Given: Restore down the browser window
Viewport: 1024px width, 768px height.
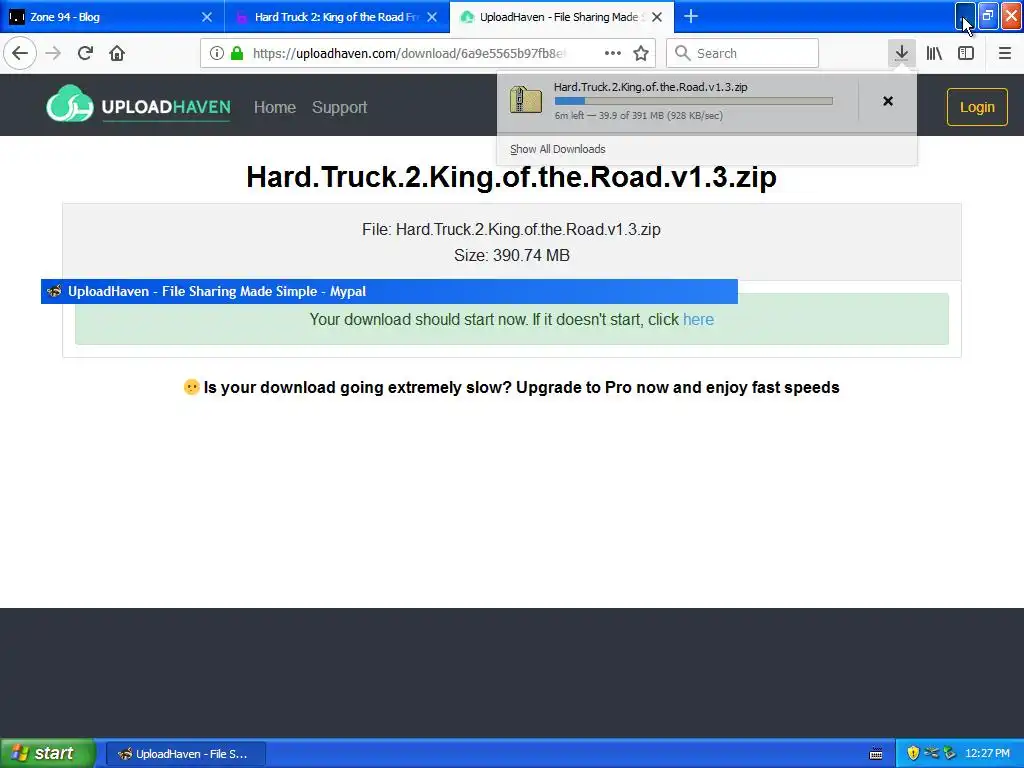Looking at the screenshot, I should click(988, 16).
